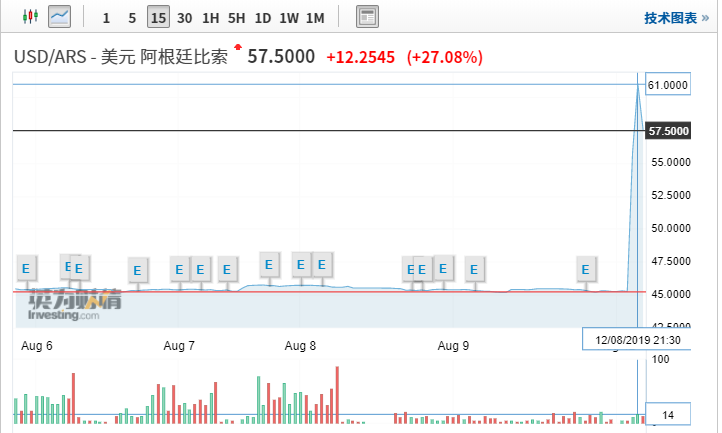Choose the 1W timeframe
722x433 pixels.
tap(288, 18)
